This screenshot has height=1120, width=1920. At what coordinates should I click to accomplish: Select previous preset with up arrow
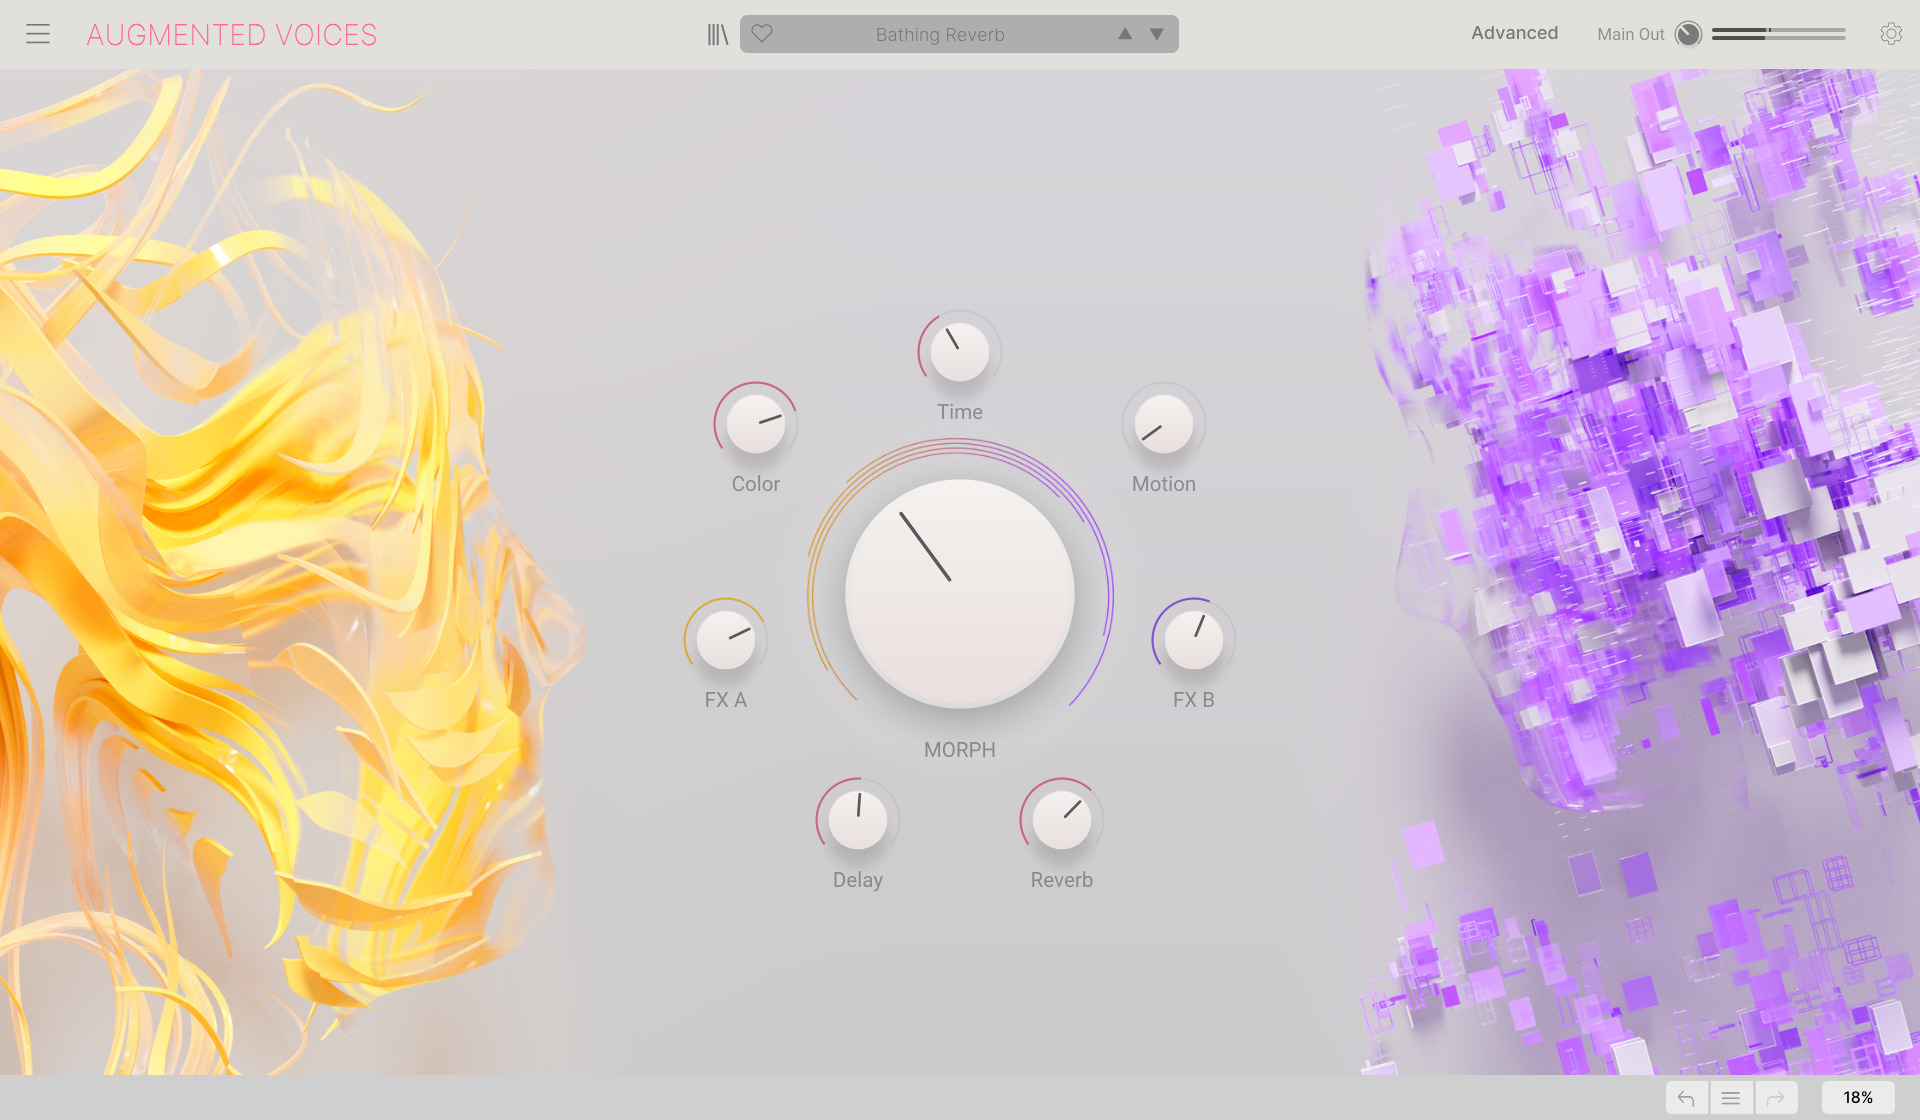(x=1125, y=34)
